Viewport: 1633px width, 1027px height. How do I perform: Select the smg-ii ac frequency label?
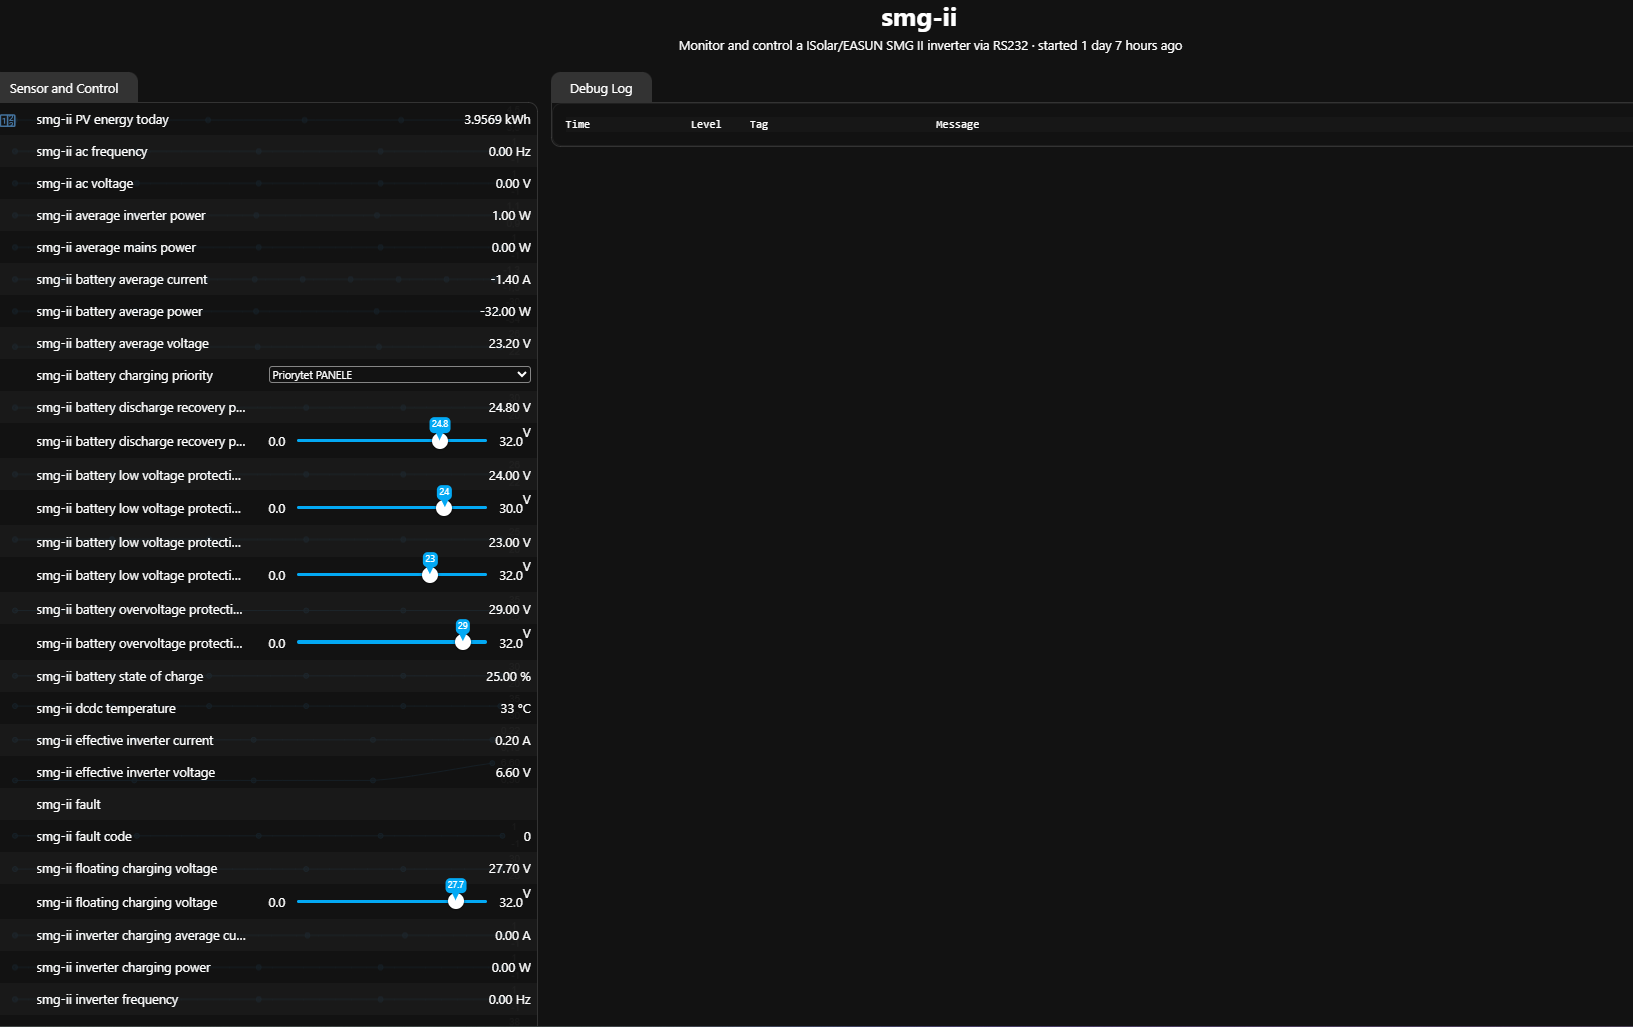(92, 152)
